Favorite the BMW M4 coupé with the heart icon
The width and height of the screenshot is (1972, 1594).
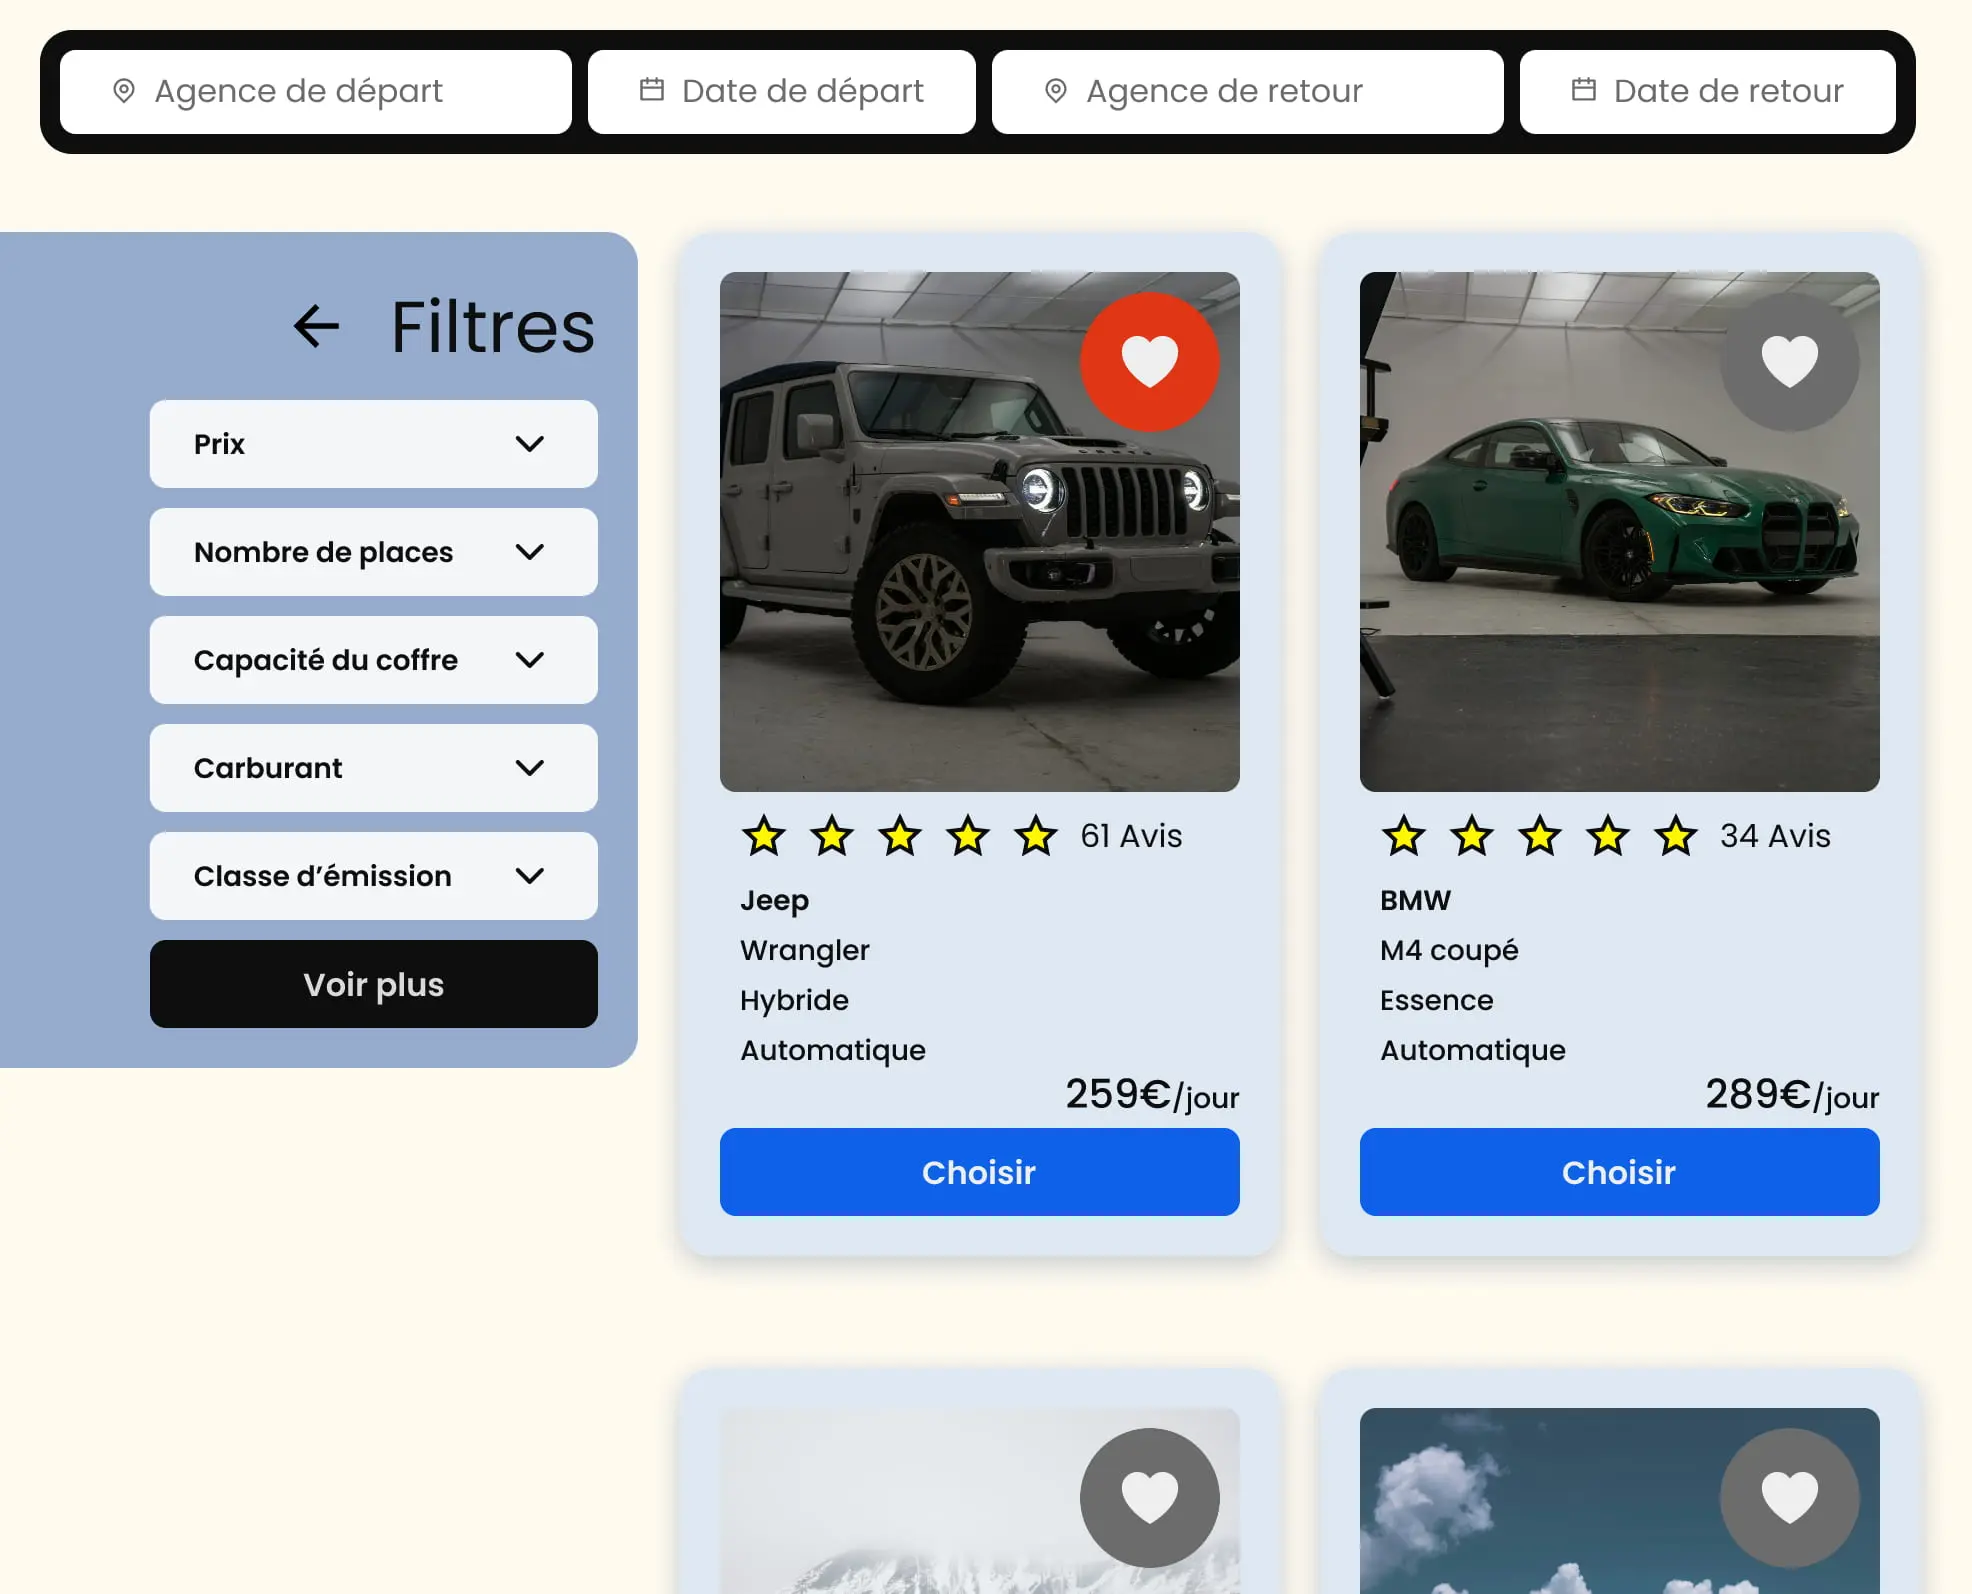(1789, 360)
